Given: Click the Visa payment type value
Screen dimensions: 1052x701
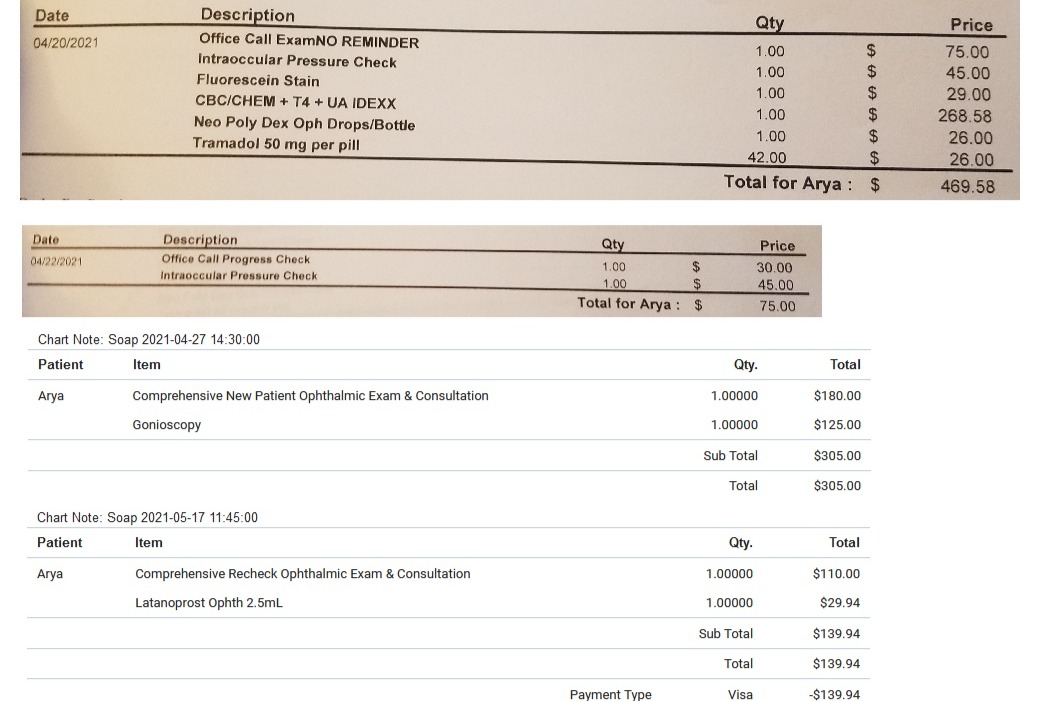Looking at the screenshot, I should click(x=741, y=694).
